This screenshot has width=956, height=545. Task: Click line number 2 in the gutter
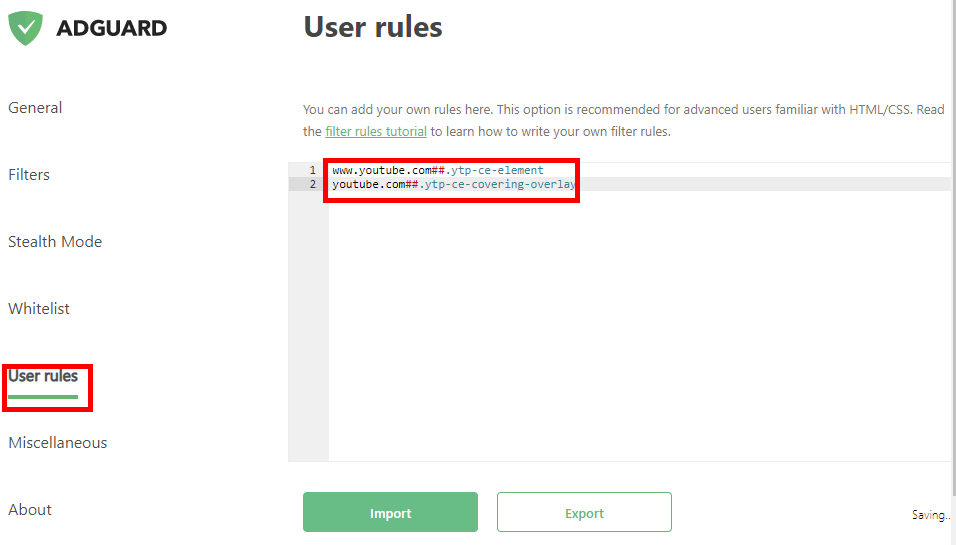pos(312,184)
